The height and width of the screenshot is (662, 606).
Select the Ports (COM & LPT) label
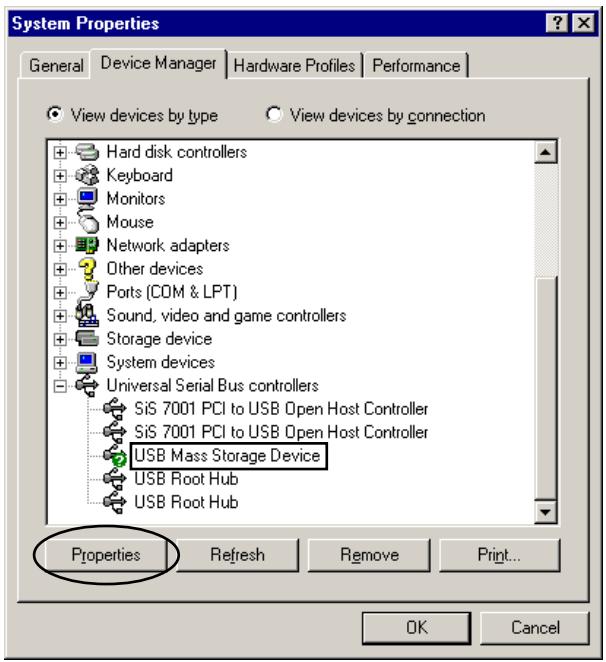tap(172, 292)
